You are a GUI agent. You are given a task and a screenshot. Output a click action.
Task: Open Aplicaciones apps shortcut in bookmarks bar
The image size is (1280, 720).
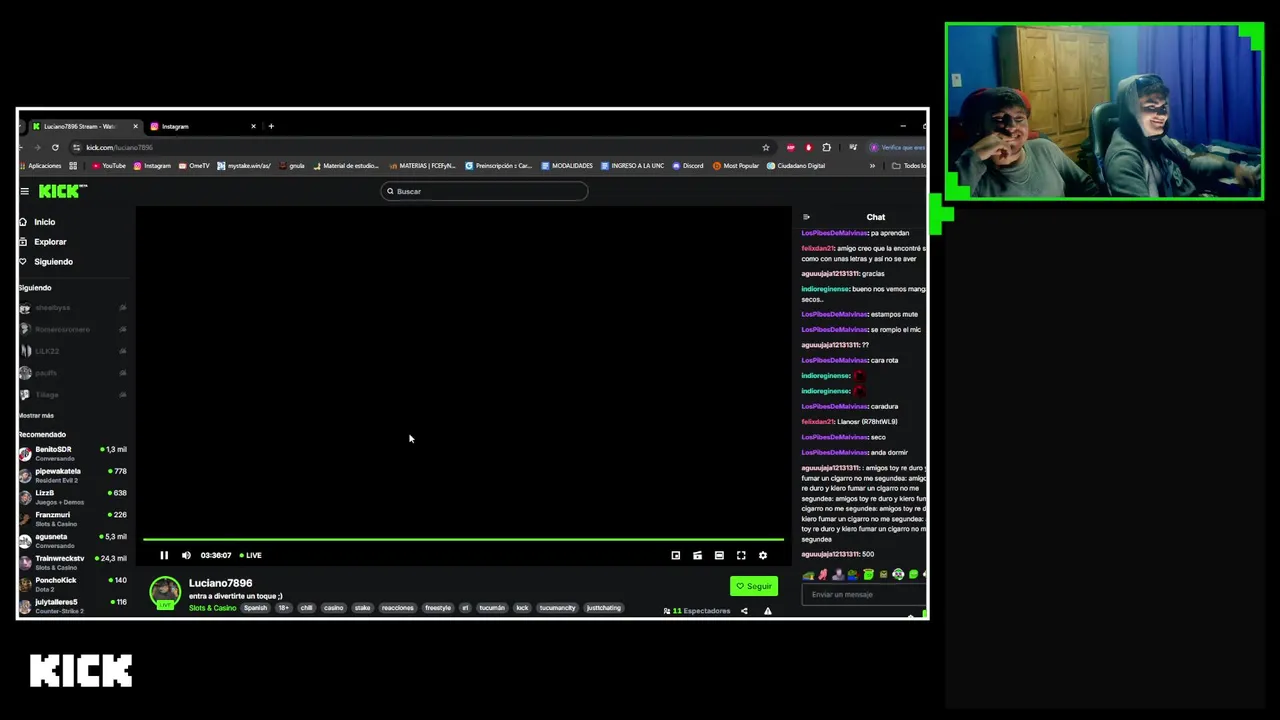(40, 166)
